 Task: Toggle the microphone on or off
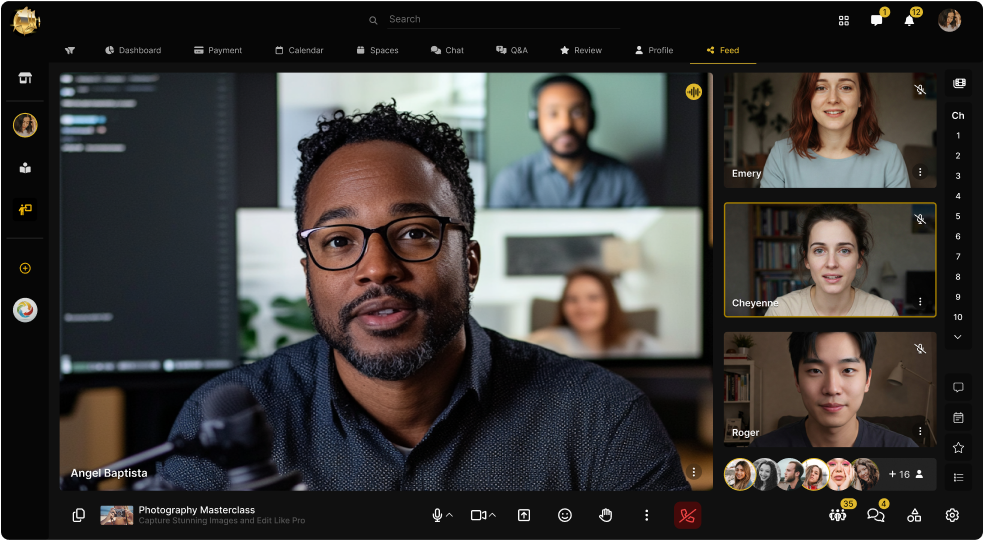click(x=437, y=515)
